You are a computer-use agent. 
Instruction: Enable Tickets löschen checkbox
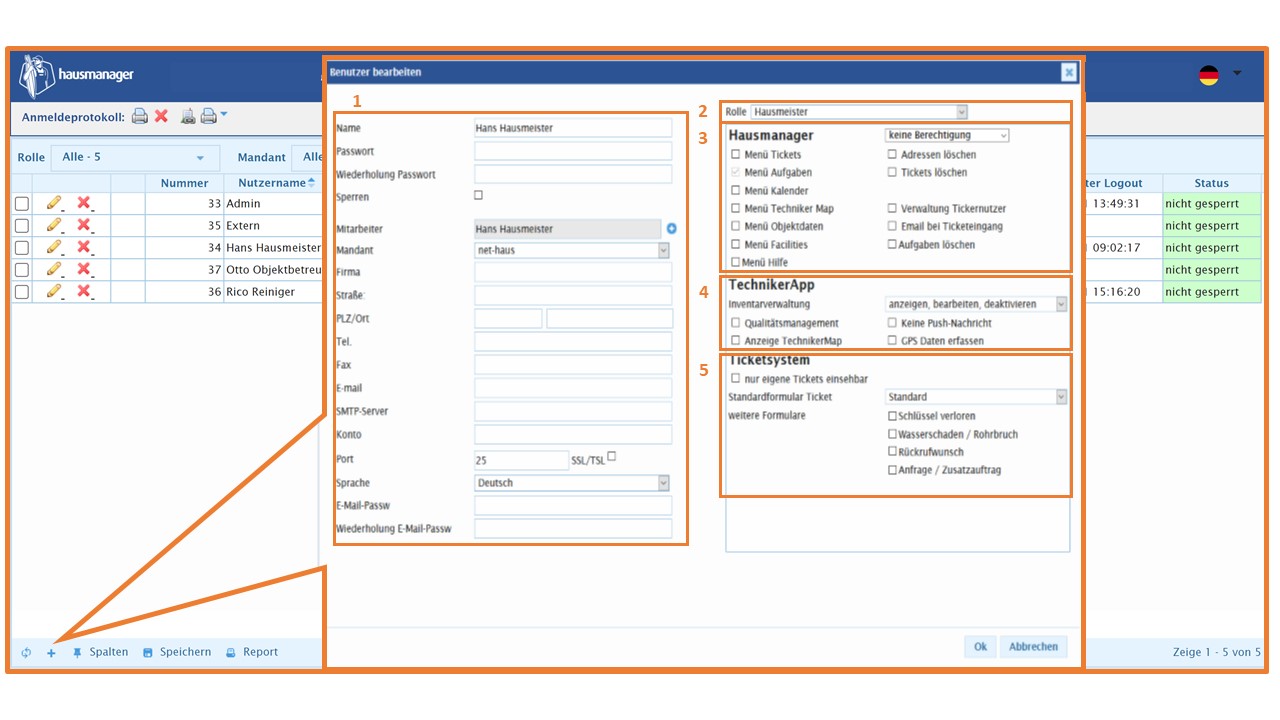pyautogui.click(x=893, y=173)
